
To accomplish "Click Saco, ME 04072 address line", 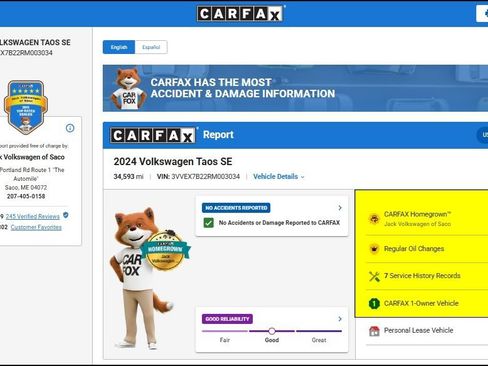I will 26,187.
